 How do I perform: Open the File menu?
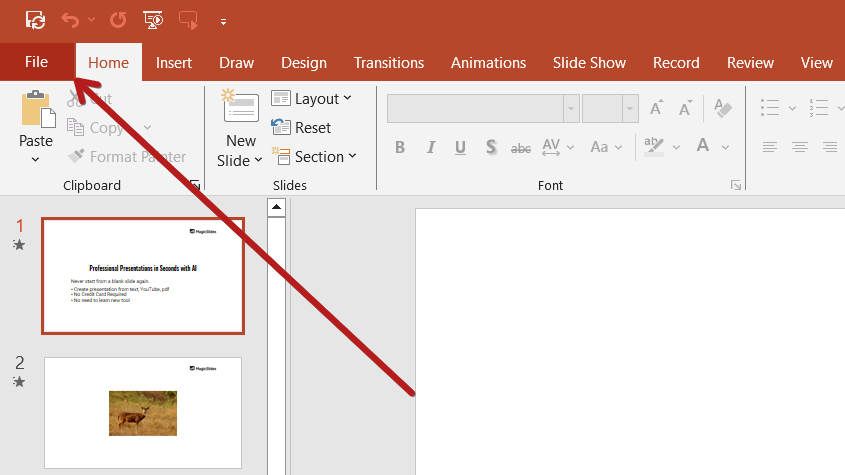coord(36,62)
